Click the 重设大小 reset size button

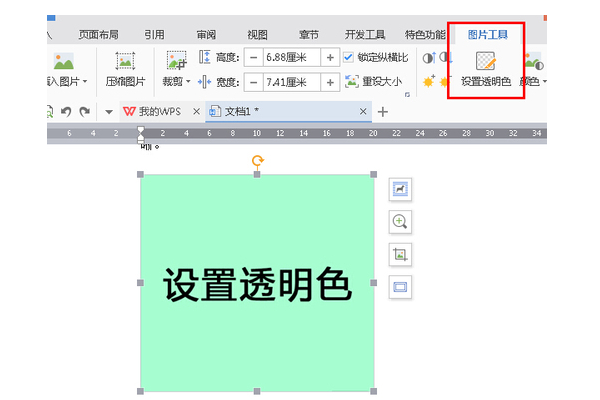(373, 82)
